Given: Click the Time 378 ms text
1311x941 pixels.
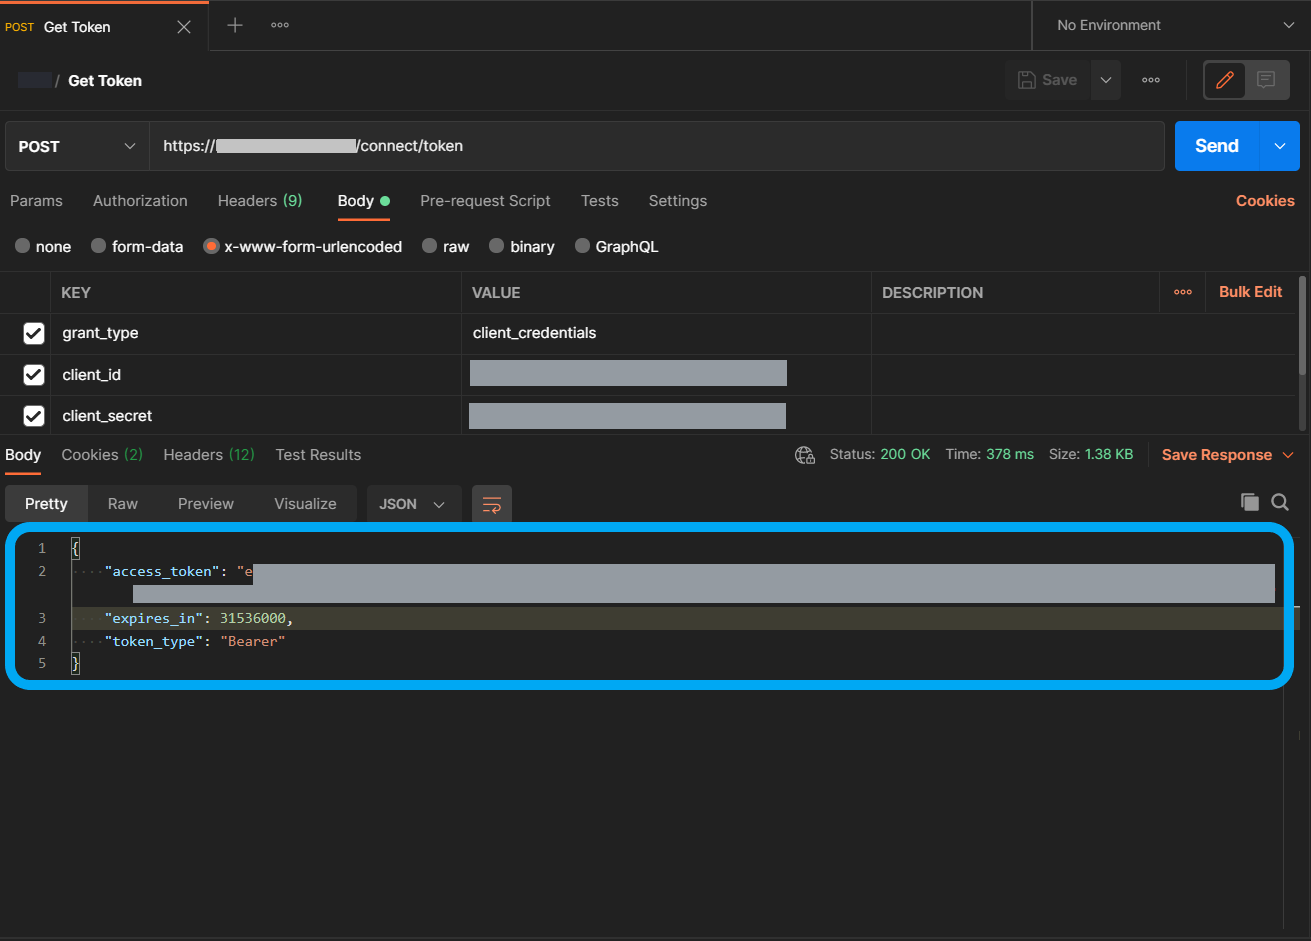Looking at the screenshot, I should [990, 454].
